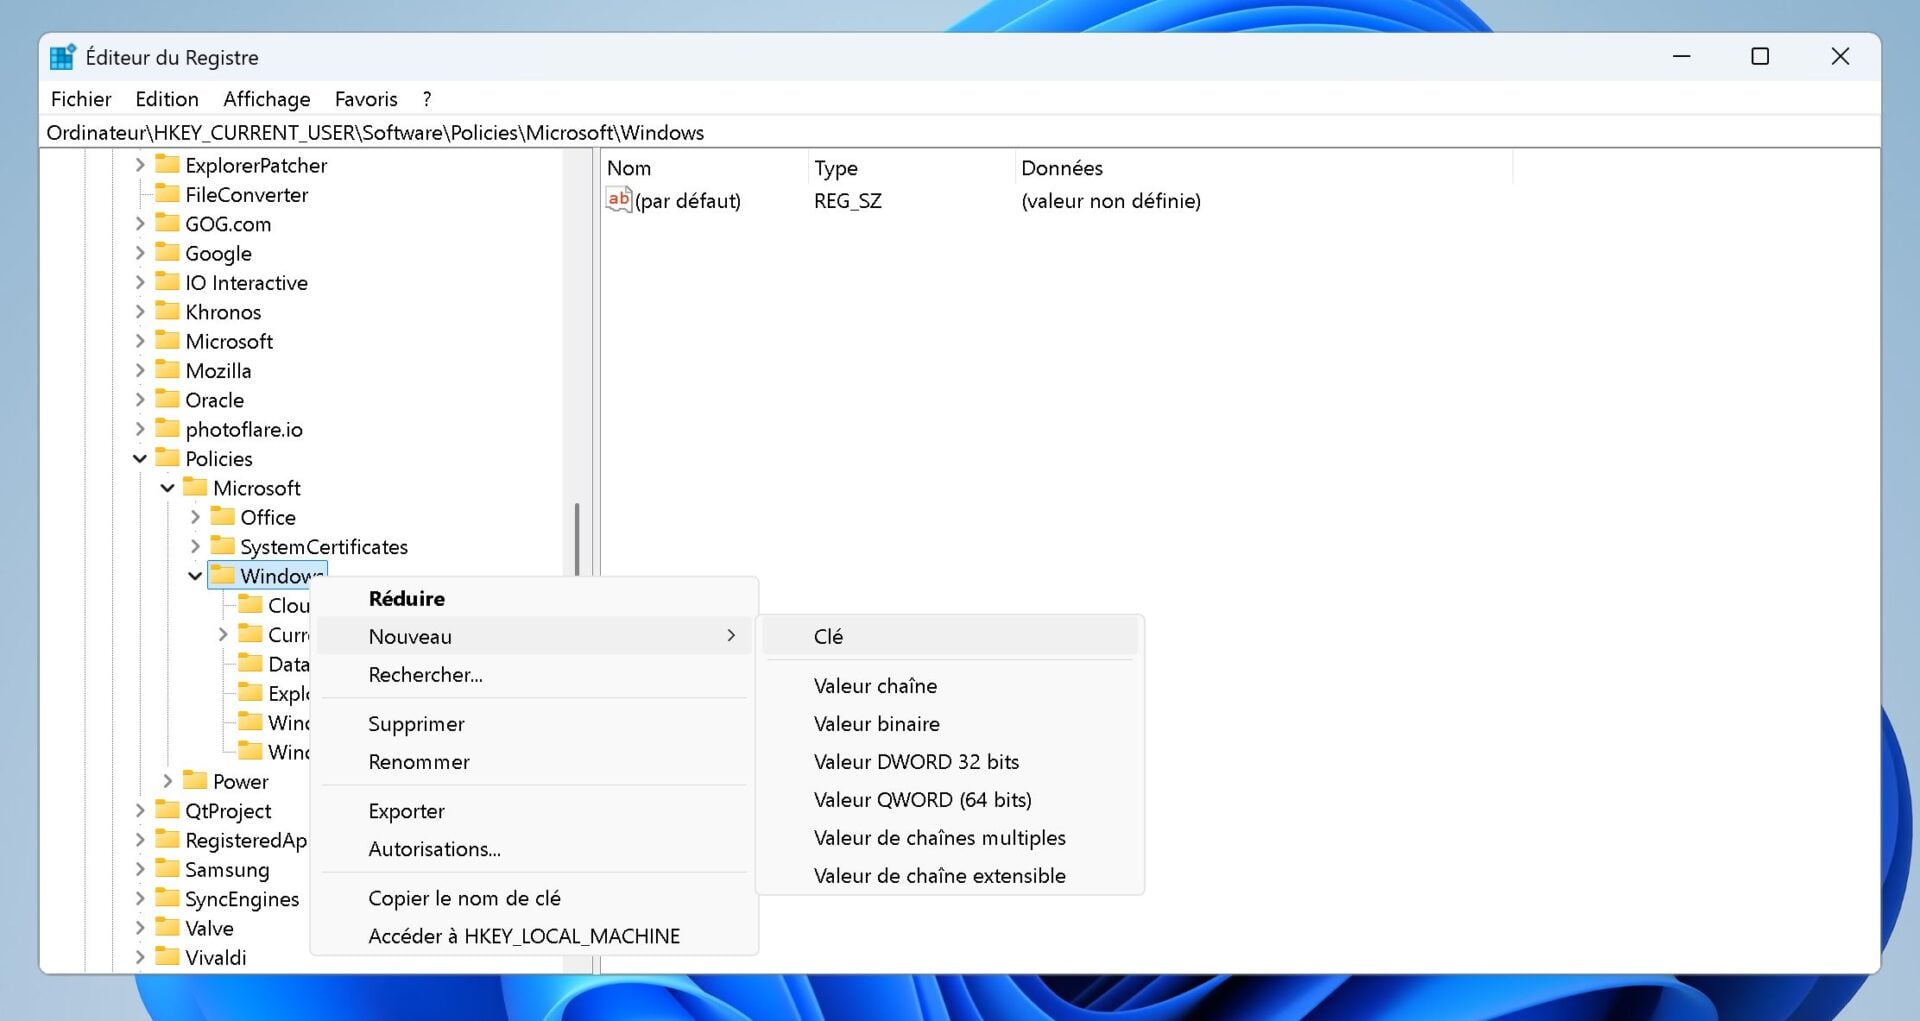Collapse the Microsoft key under Policies
Viewport: 1920px width, 1021px height.
167,487
